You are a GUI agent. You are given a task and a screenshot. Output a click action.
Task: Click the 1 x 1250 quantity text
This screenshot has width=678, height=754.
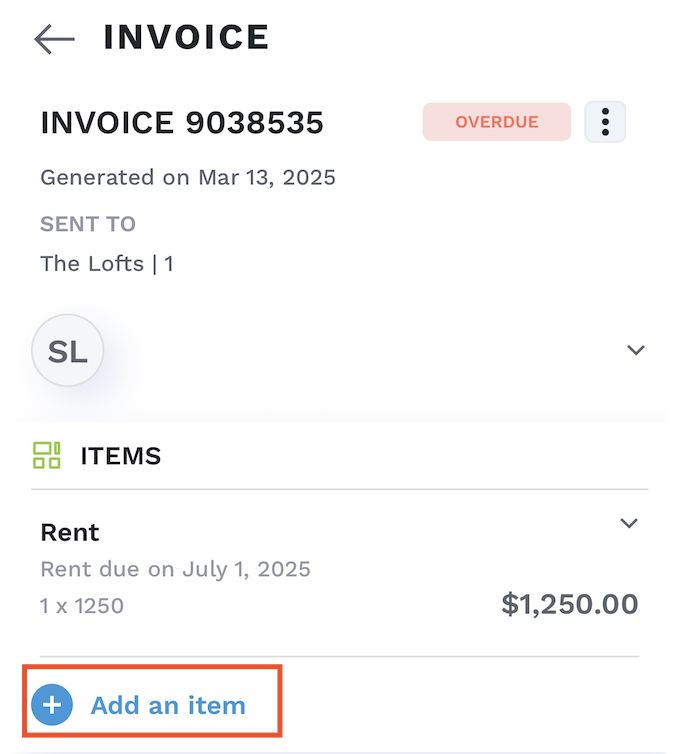tap(82, 605)
